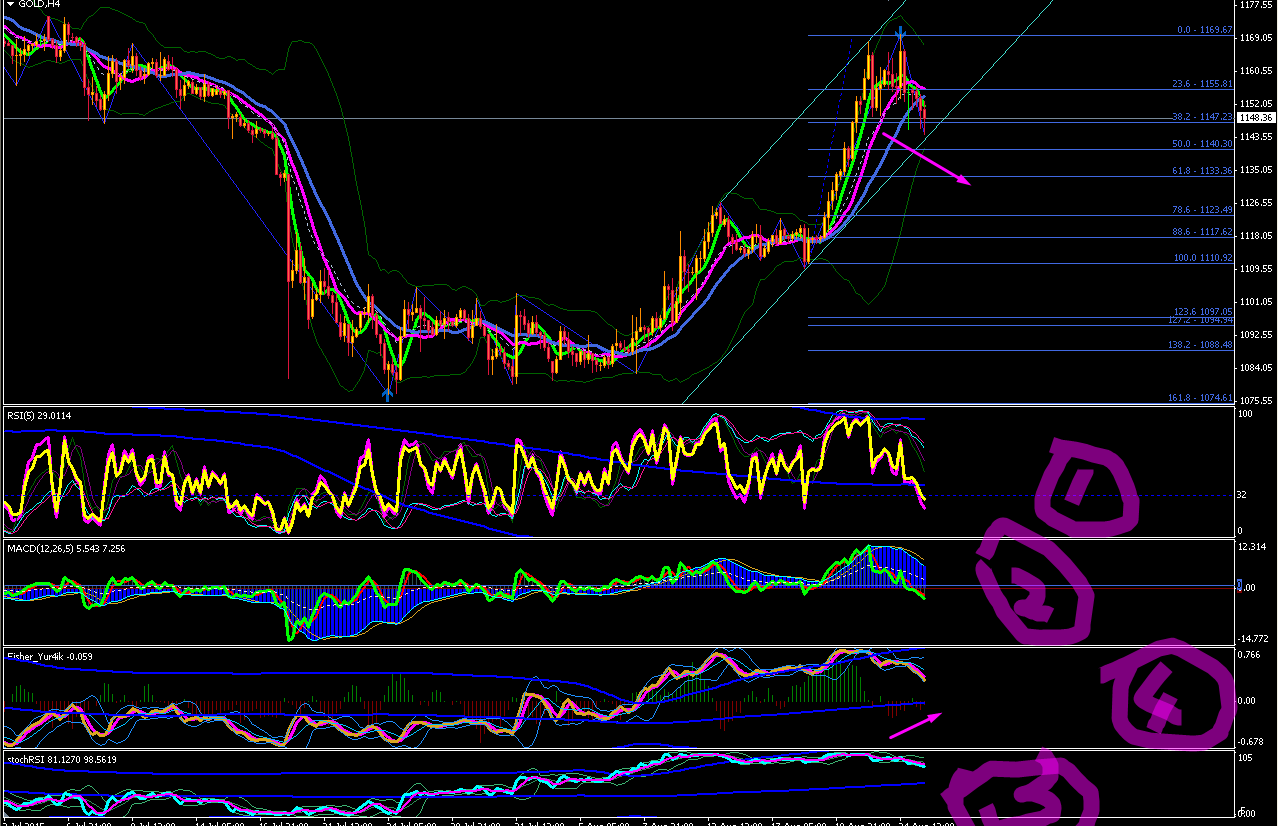The image size is (1278, 826).
Task: Open the small triangle menu beside GOLD,H4
Action: click(10, 4)
